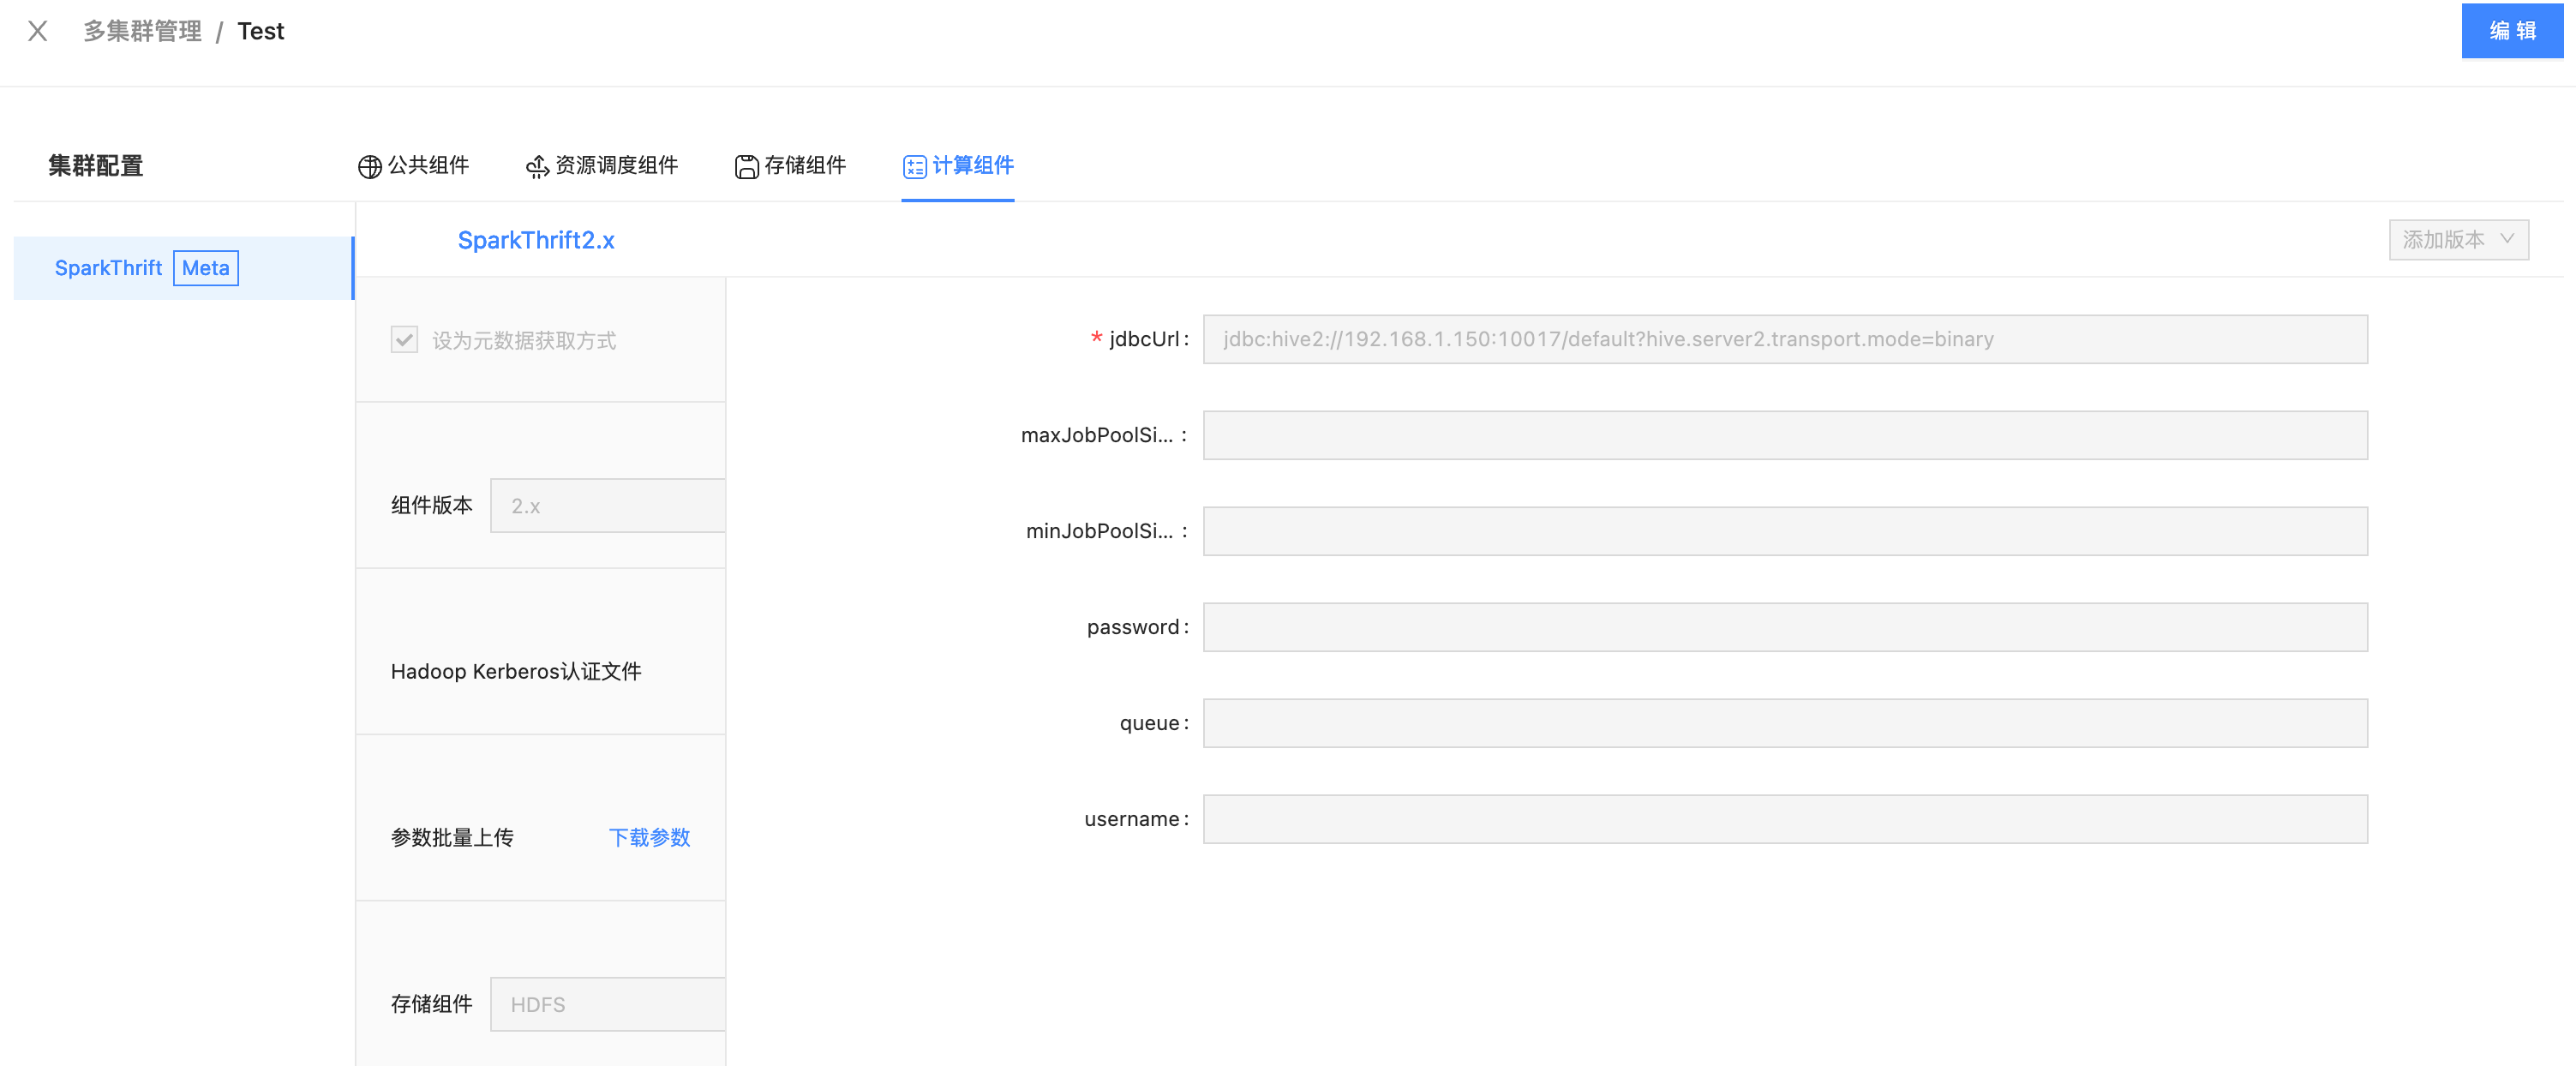
Task: Click the 编辑 button
Action: pyautogui.click(x=2511, y=31)
